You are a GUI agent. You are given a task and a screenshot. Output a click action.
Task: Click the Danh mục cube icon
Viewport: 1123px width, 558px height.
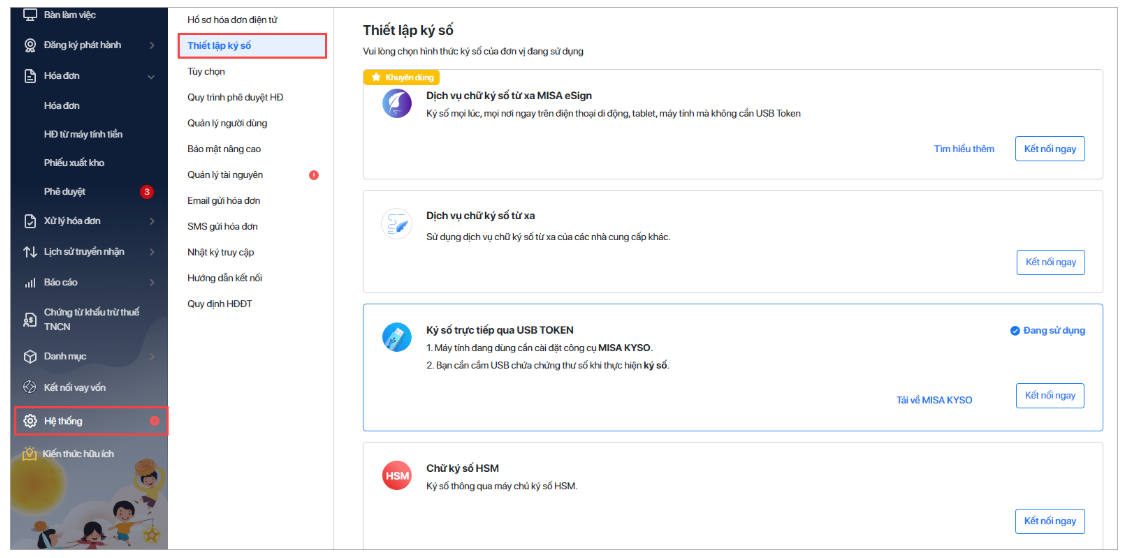tap(30, 356)
